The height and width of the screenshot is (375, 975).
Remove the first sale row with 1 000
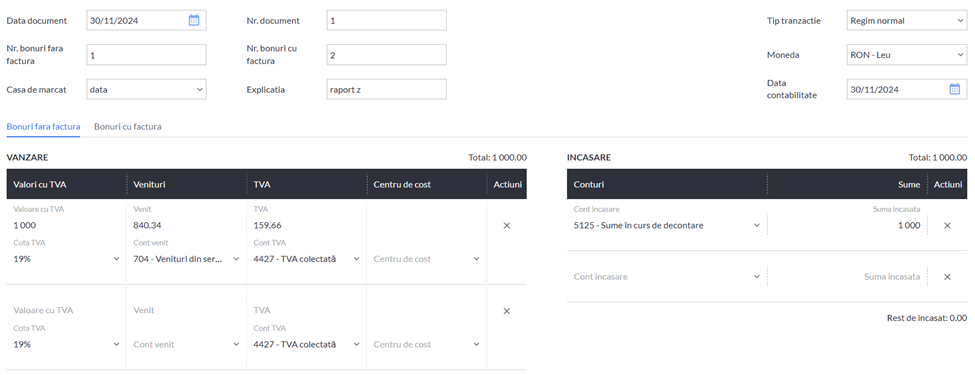coord(506,226)
